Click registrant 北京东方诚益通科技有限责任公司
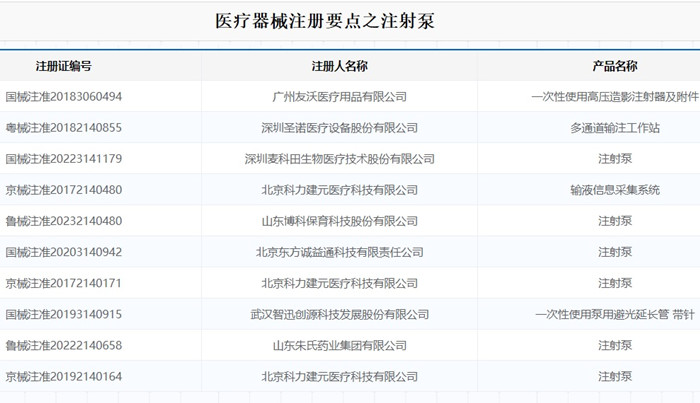The width and height of the screenshot is (700, 403). pyautogui.click(x=339, y=252)
